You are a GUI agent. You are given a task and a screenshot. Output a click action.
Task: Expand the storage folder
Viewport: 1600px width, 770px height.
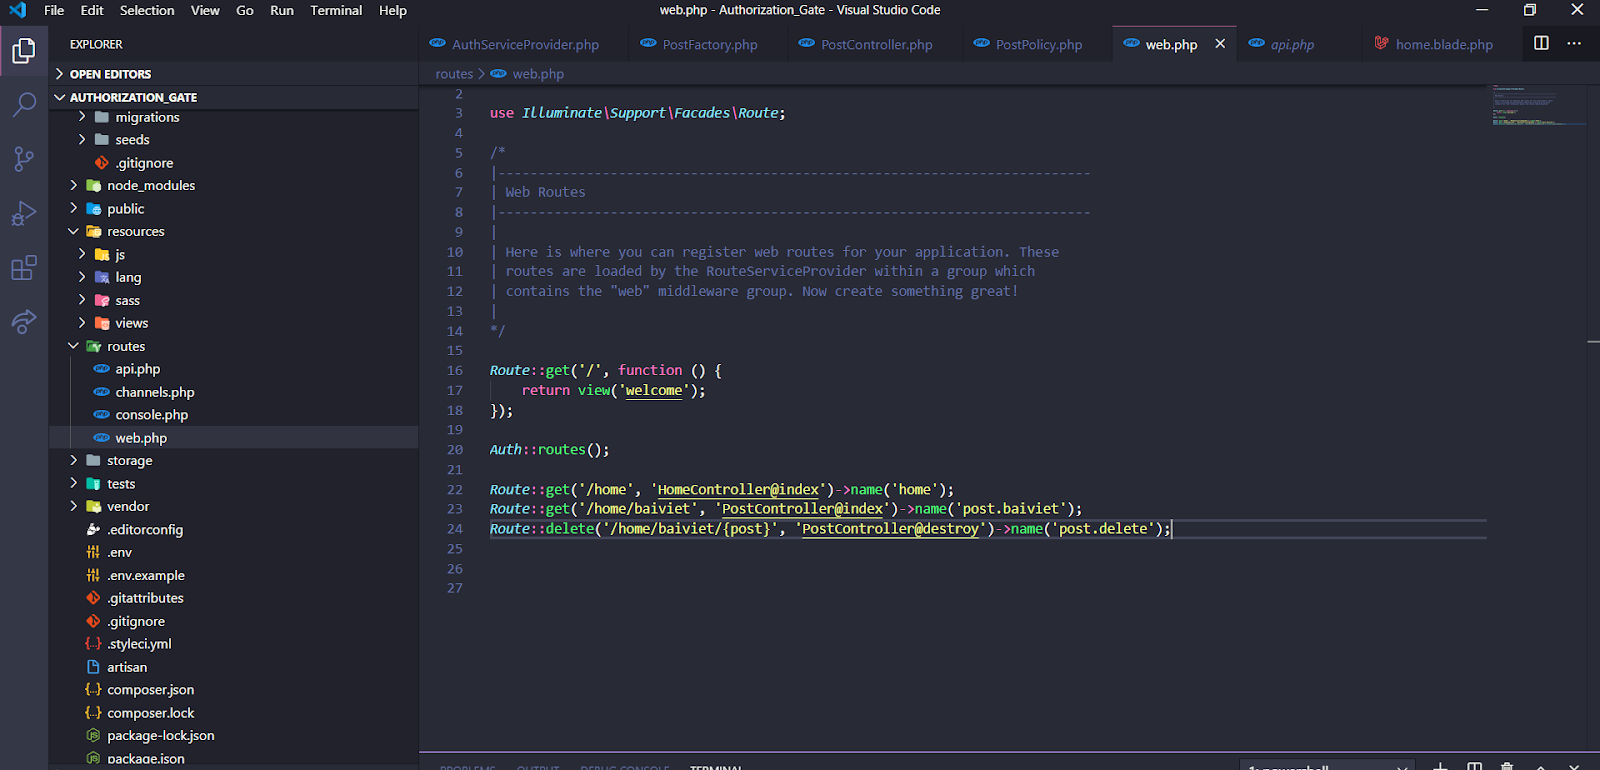pyautogui.click(x=74, y=460)
